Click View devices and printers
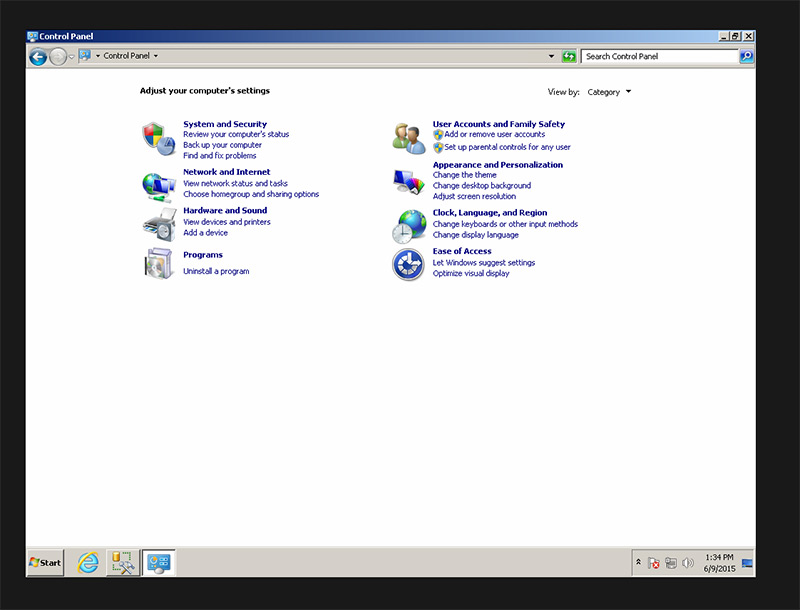The height and width of the screenshot is (610, 800). point(227,222)
